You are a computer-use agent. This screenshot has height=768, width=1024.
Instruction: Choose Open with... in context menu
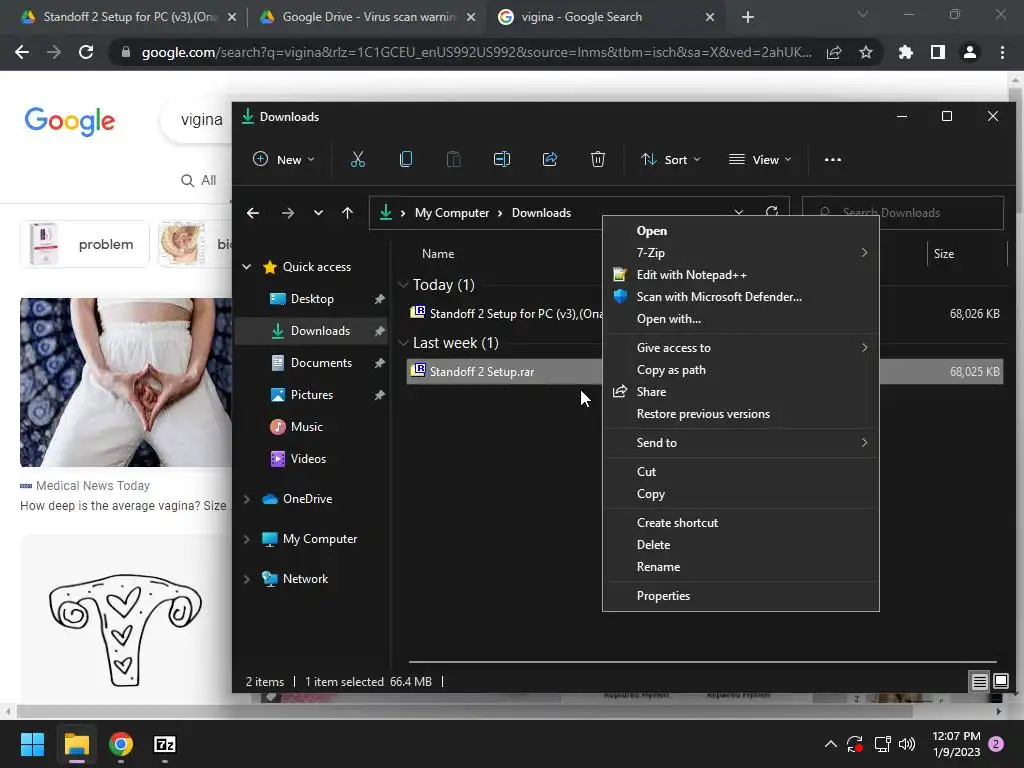[x=741, y=319]
